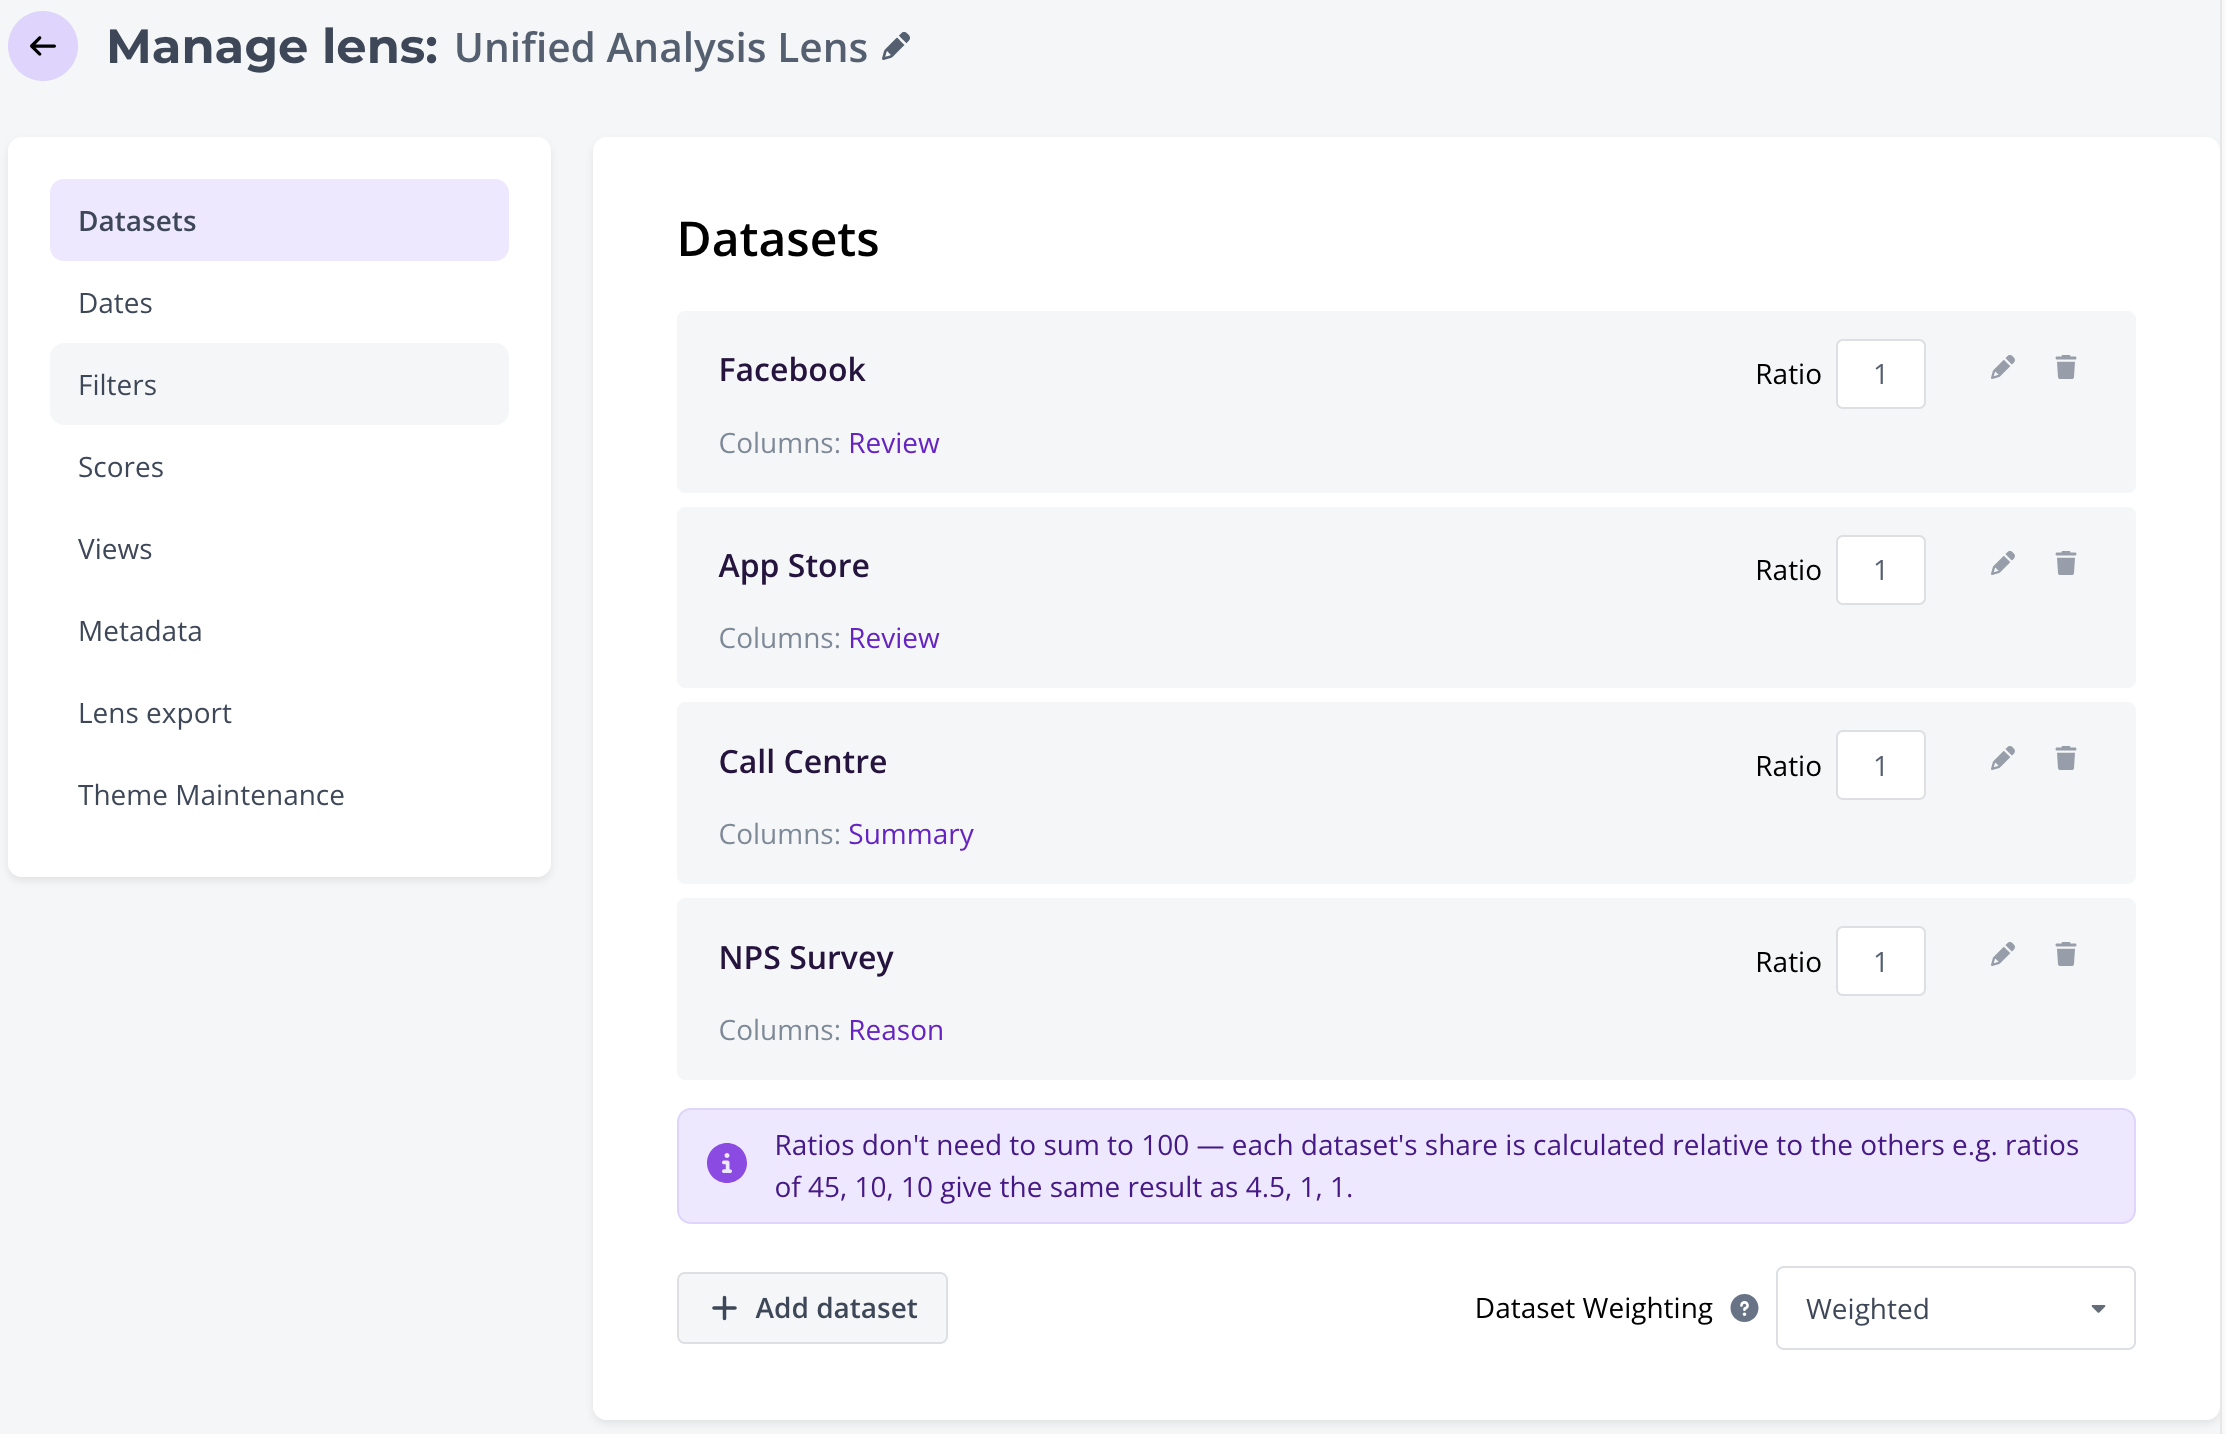Edit the Facebook dataset
The height and width of the screenshot is (1434, 2226).
pyautogui.click(x=2002, y=367)
